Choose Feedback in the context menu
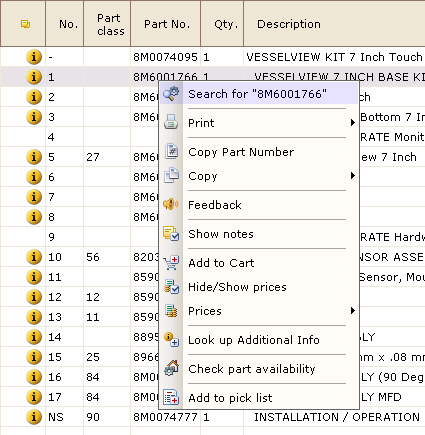425x435 pixels. coord(215,205)
